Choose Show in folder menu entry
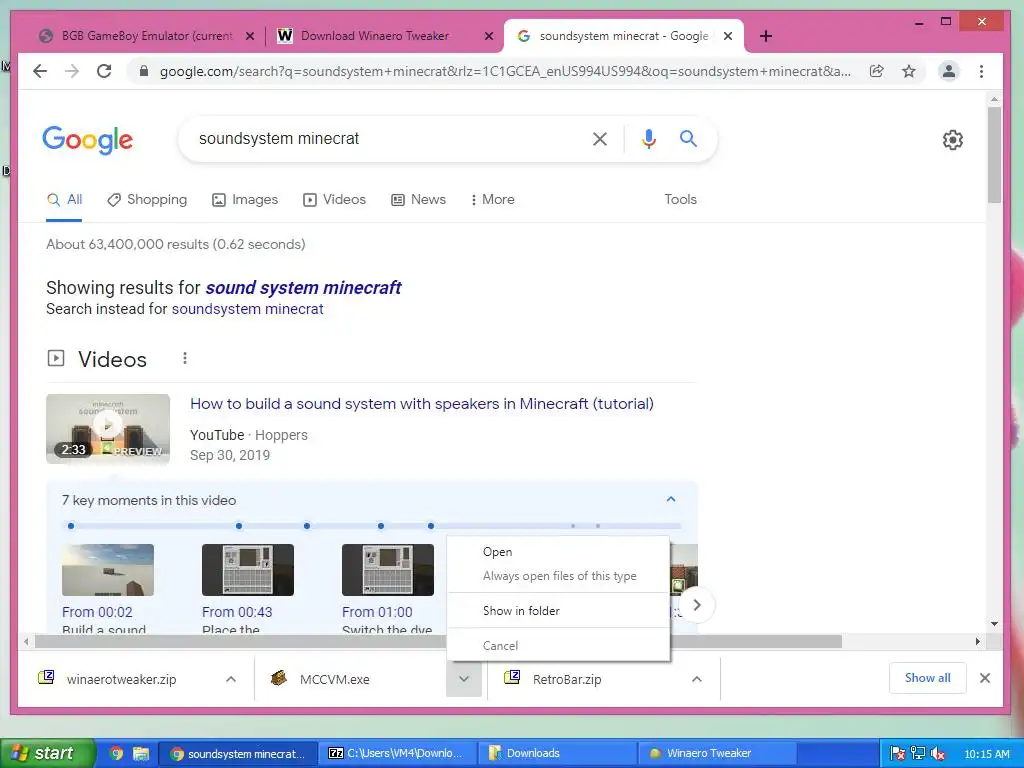 [558, 611]
